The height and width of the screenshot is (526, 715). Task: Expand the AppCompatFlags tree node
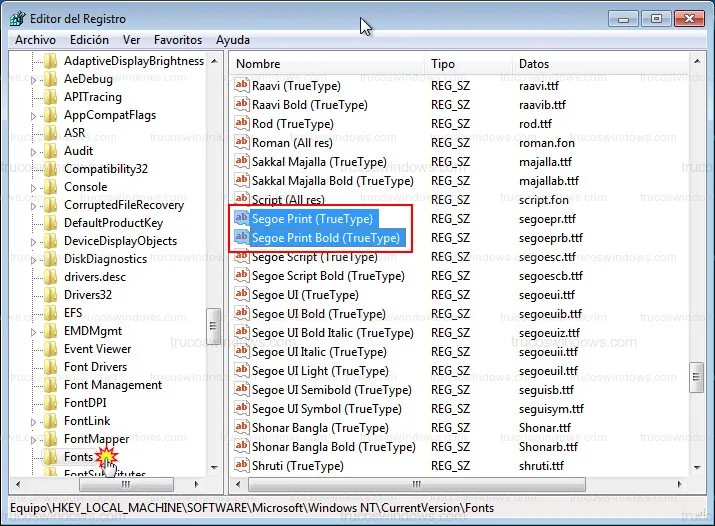point(34,115)
